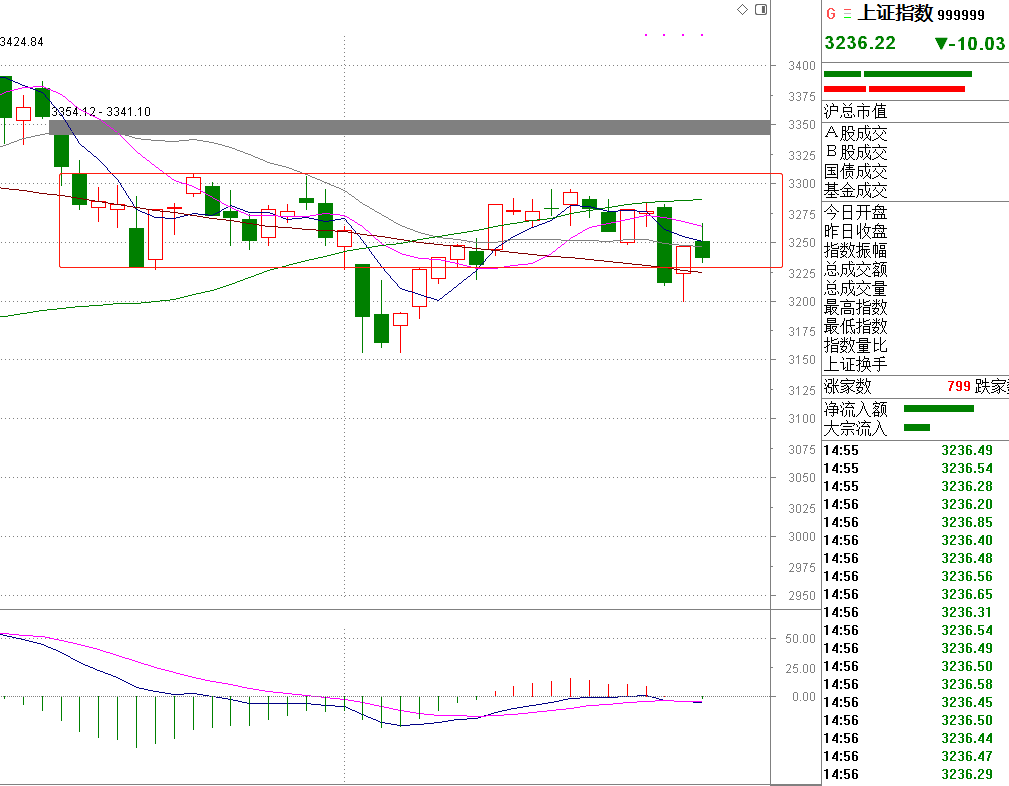This screenshot has height=786, width=1009.
Task: Select the tick row with price 3236.58
Action: tap(916, 684)
